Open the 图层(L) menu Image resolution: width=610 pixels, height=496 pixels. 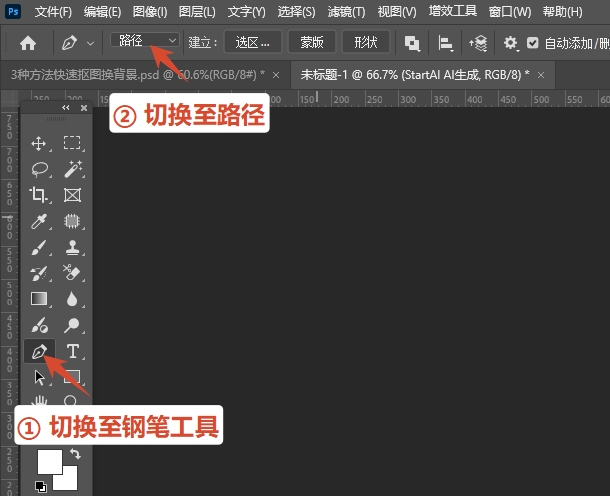pos(197,12)
